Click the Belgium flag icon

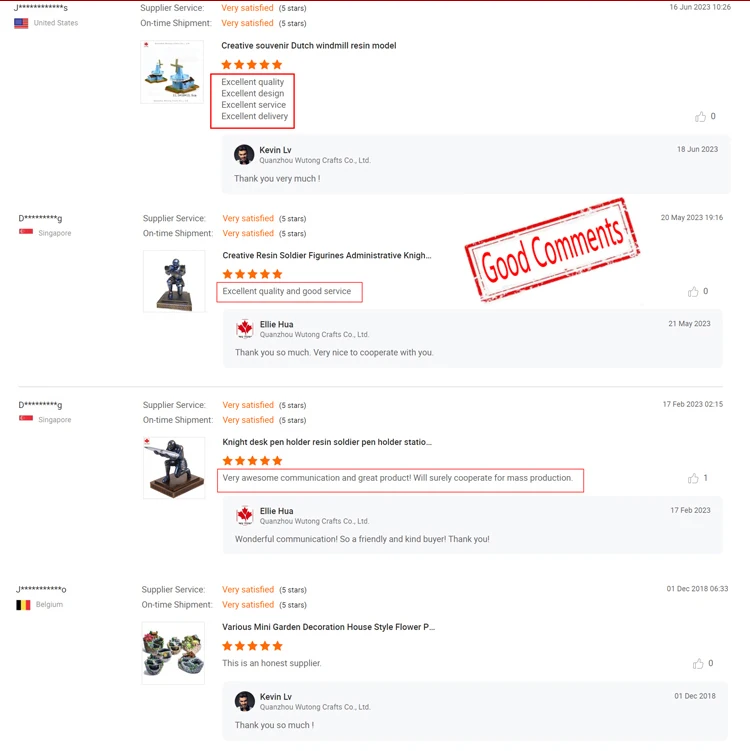pos(23,605)
